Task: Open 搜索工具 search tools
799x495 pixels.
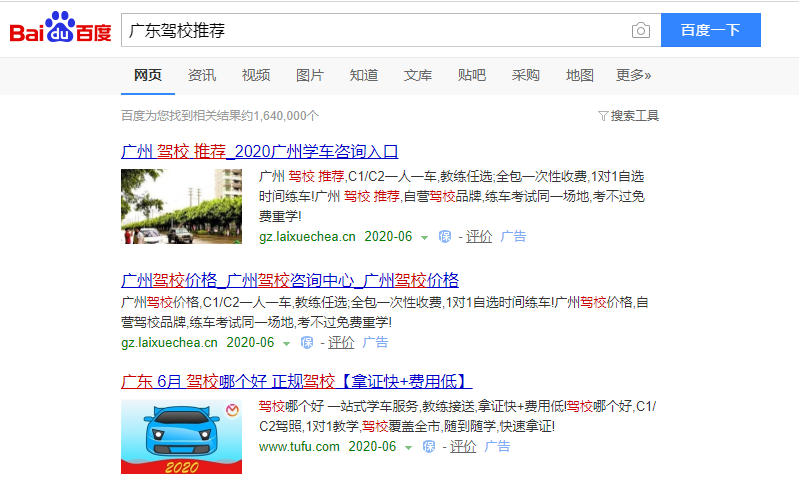Action: tap(634, 116)
